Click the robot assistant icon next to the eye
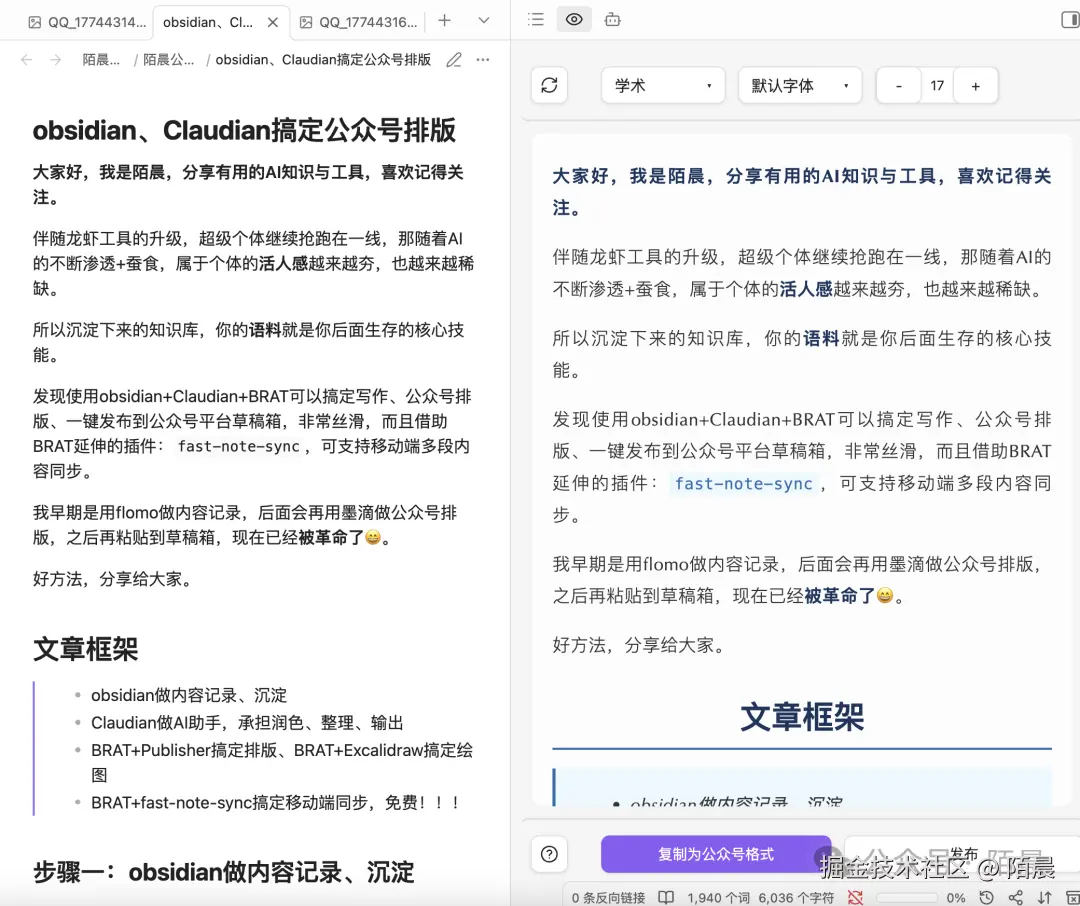The image size is (1080, 906). (611, 19)
